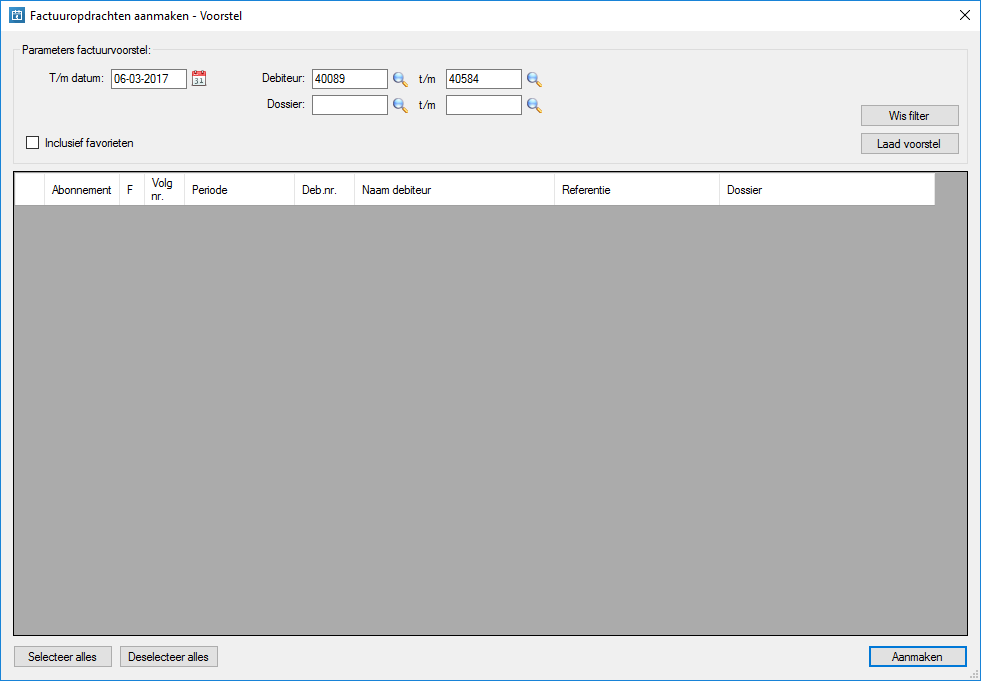Sort by F column header
This screenshot has width=981, height=681.
[x=132, y=190]
